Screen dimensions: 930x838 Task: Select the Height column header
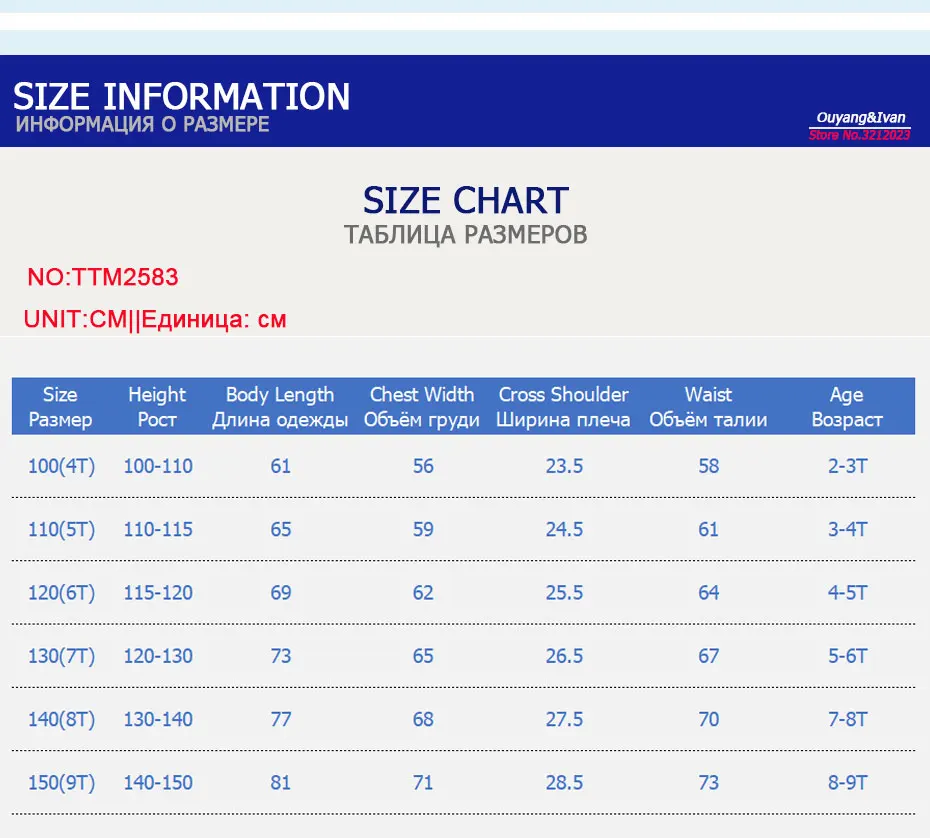pyautogui.click(x=157, y=407)
